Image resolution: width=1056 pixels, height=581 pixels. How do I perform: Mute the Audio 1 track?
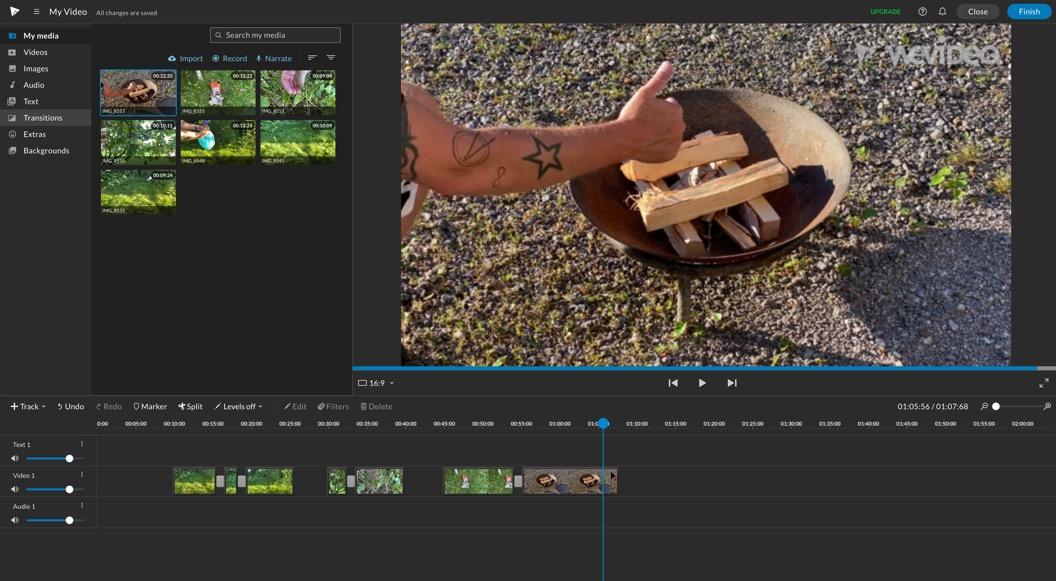coord(15,520)
